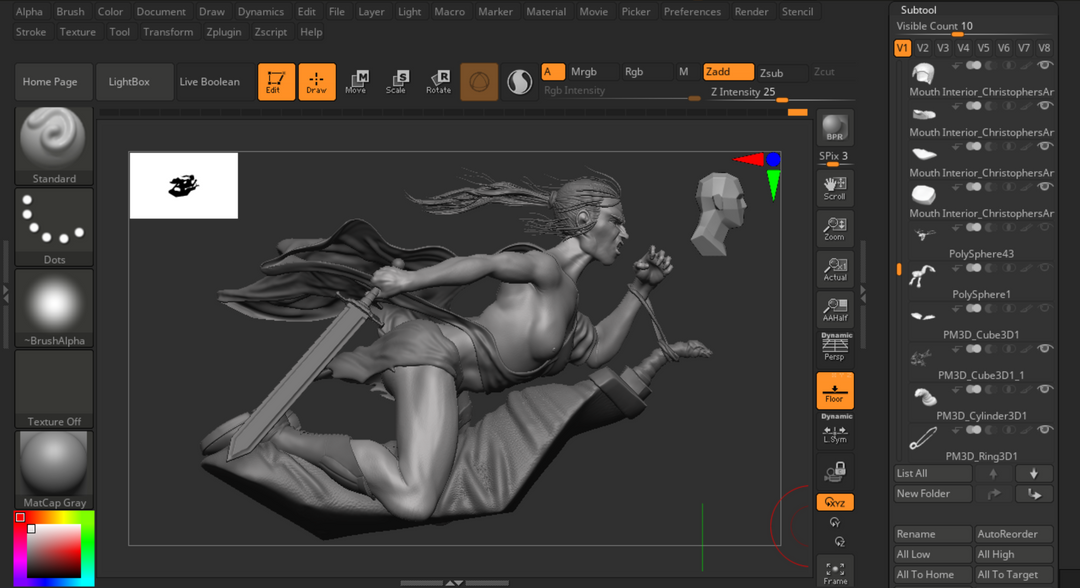Screen dimensions: 1080x588
Task: Open the Zplugin menu
Action: (x=224, y=32)
